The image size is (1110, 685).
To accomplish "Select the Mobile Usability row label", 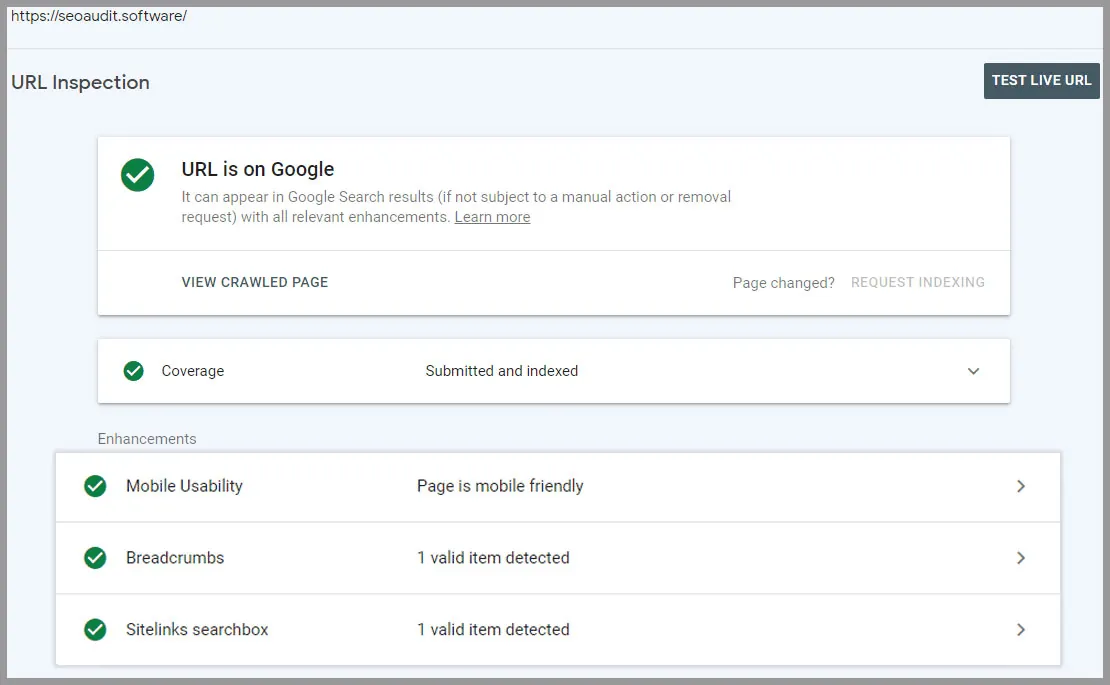I will 184,486.
